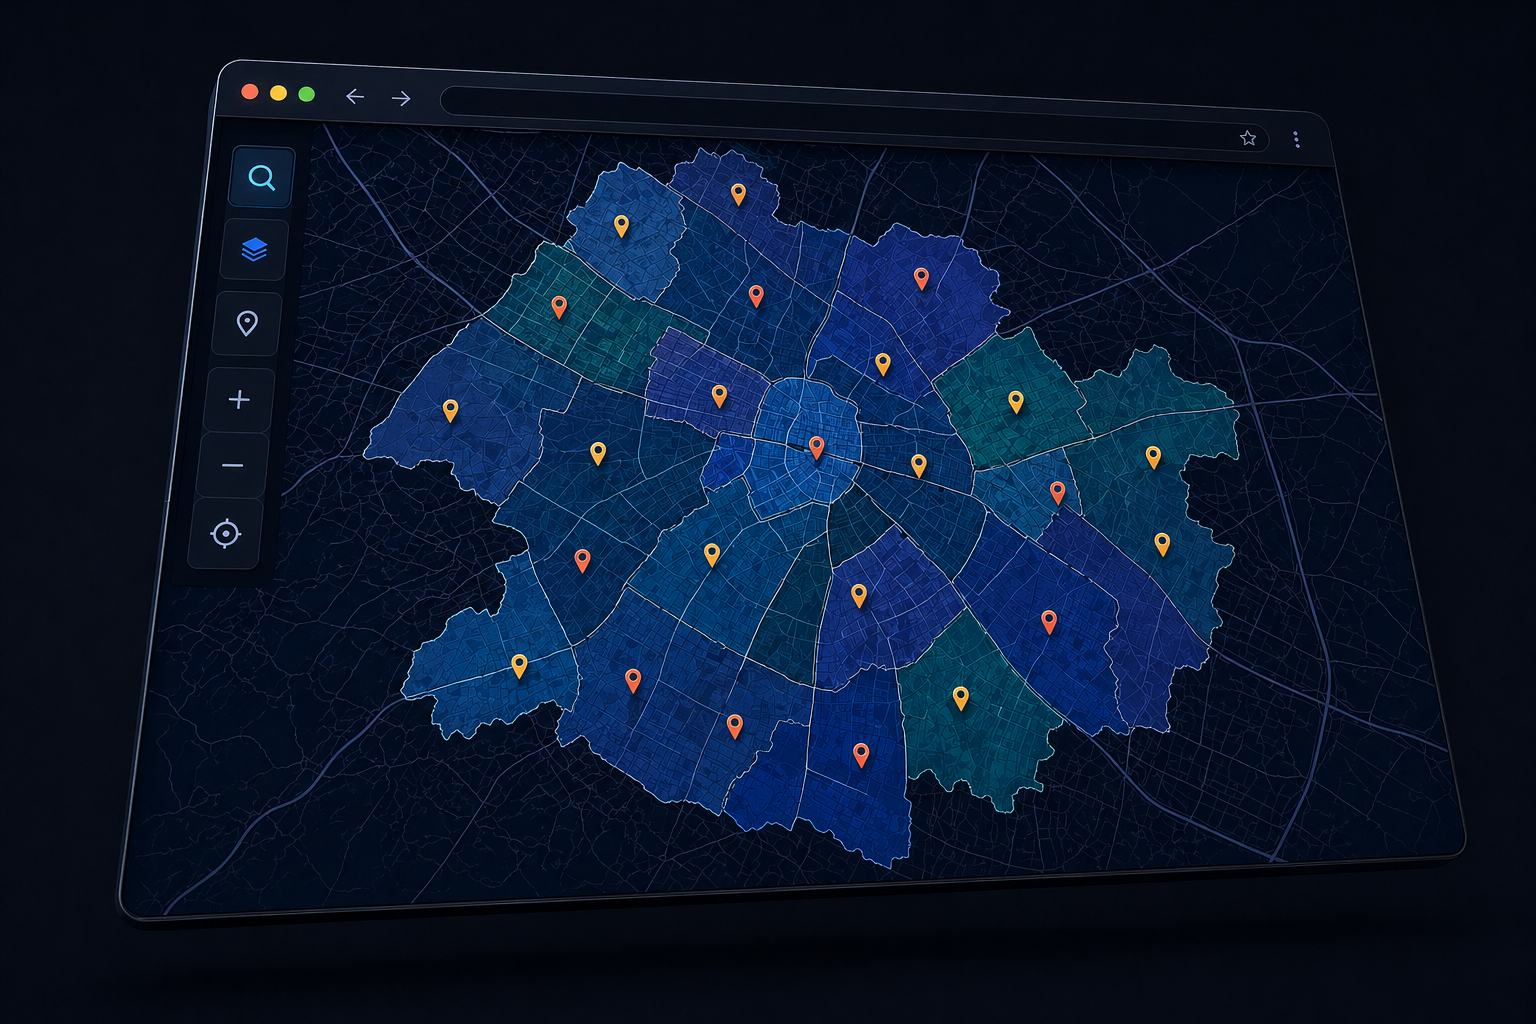Click the southernmost red map pin
Screen dimensions: 1536x1024
pos(861,753)
